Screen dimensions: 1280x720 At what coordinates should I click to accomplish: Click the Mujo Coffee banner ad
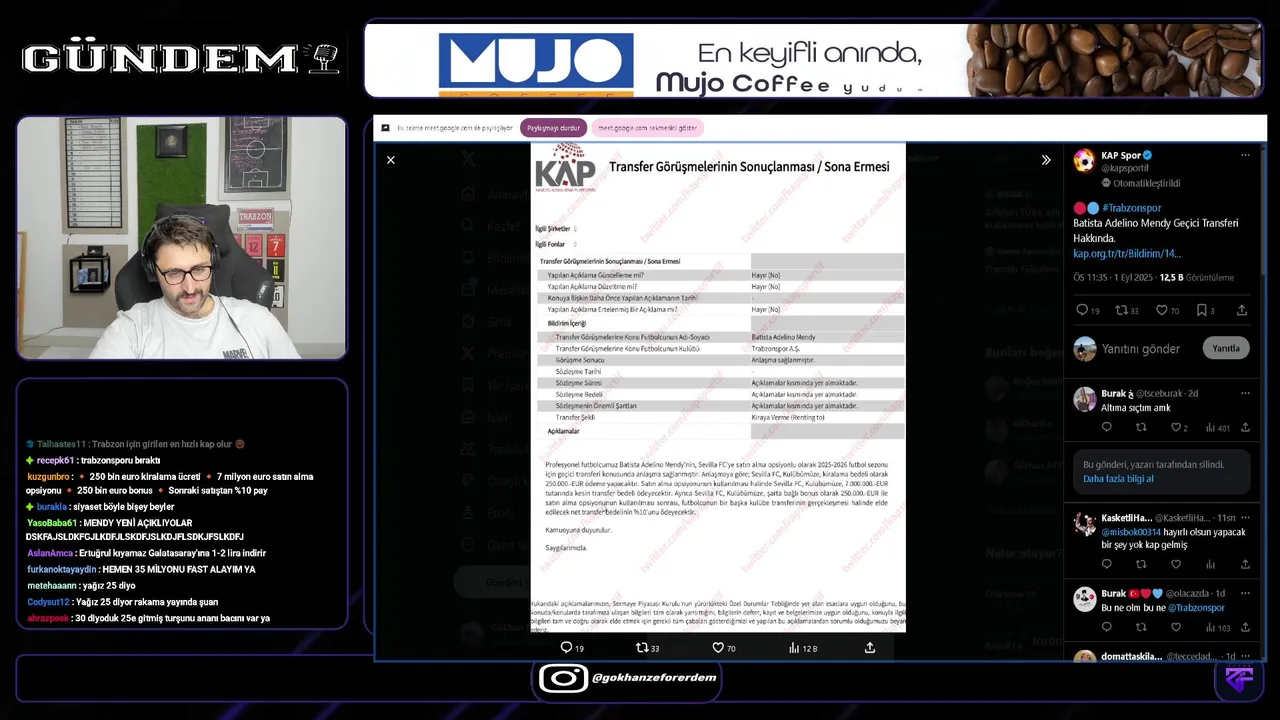click(x=813, y=60)
